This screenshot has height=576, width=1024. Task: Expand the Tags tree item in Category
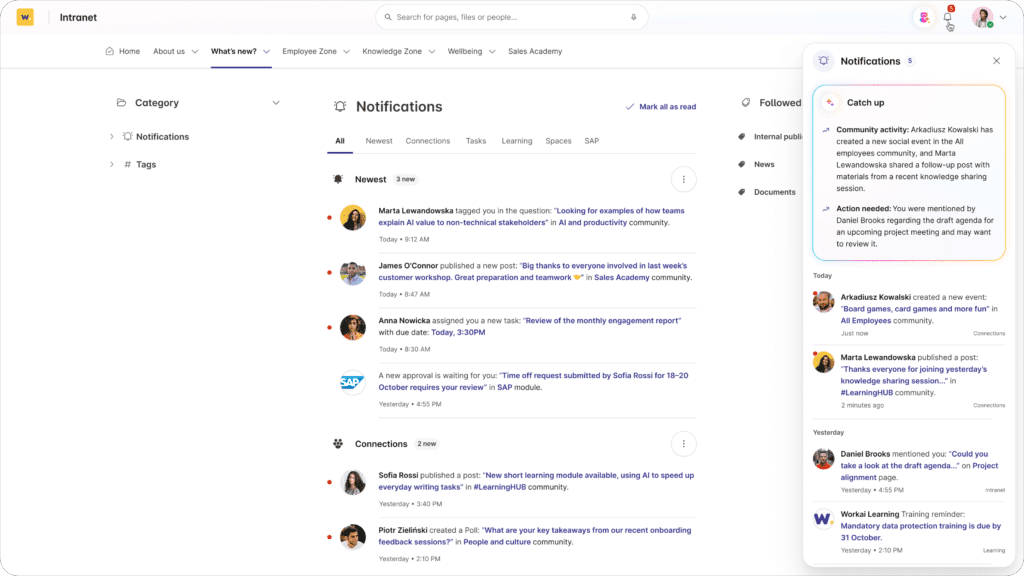click(x=112, y=164)
